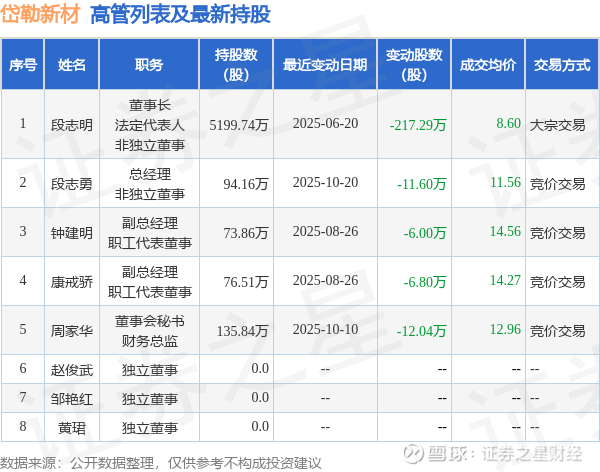Click the change value -11.60万
The image size is (600, 472).
tap(422, 184)
